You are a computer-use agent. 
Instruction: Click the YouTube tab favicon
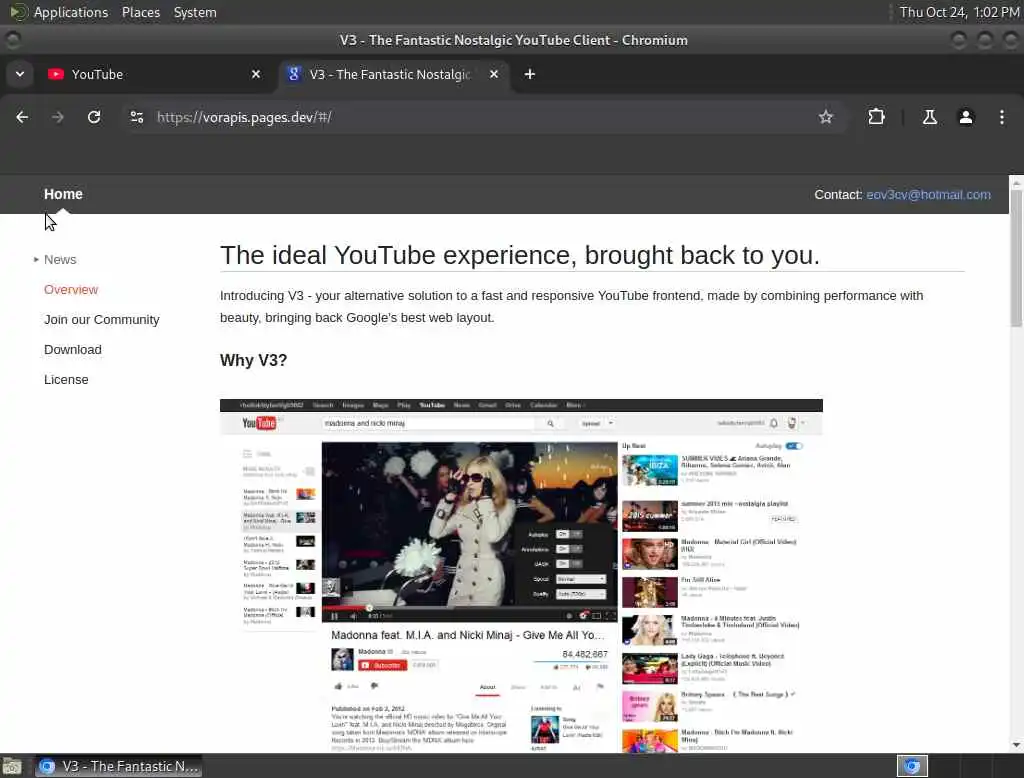coord(56,74)
